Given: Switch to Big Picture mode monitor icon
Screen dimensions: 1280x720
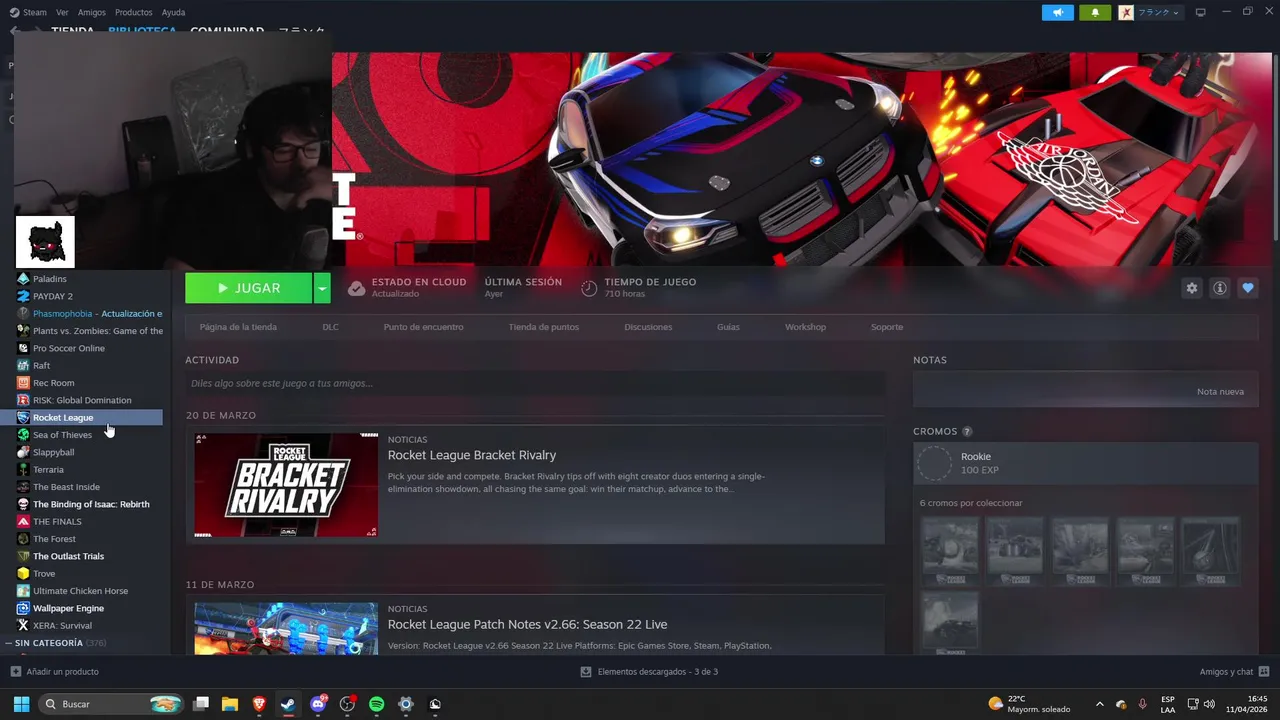Looking at the screenshot, I should [x=1200, y=12].
